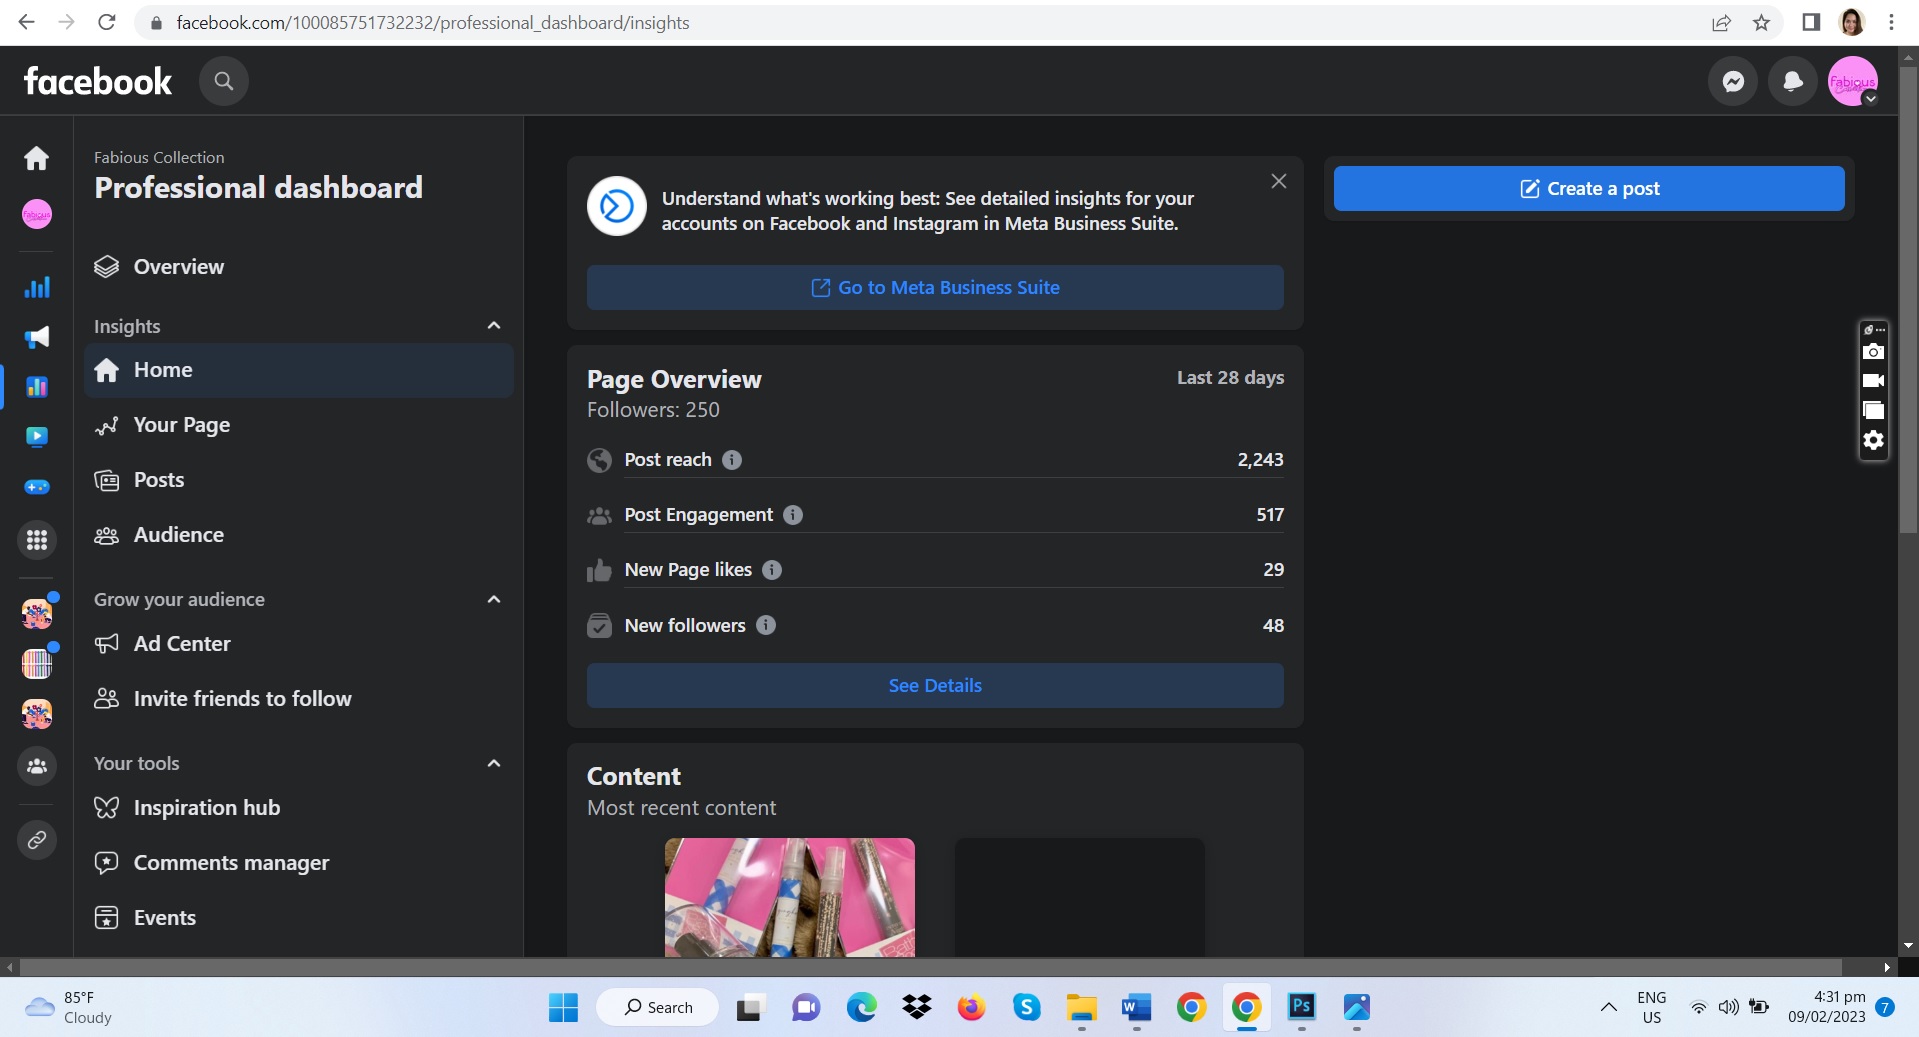The width and height of the screenshot is (1919, 1037).
Task: Open the weather widget showing 85°F Cloudy
Action: (x=68, y=1007)
